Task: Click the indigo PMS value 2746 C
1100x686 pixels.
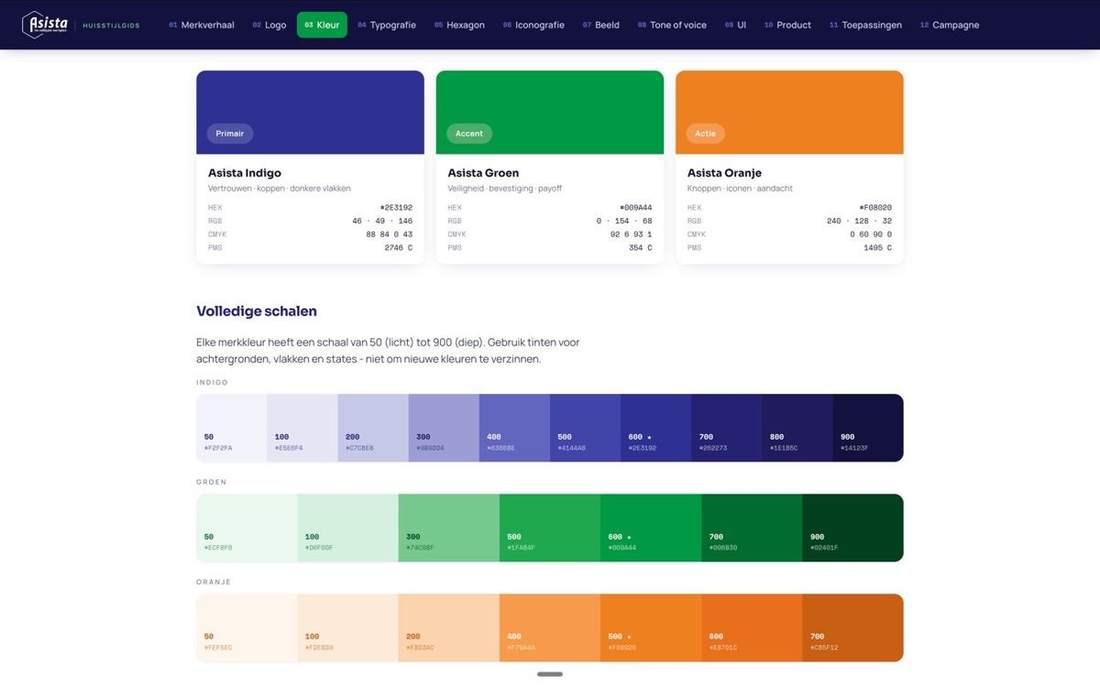Action: click(398, 248)
